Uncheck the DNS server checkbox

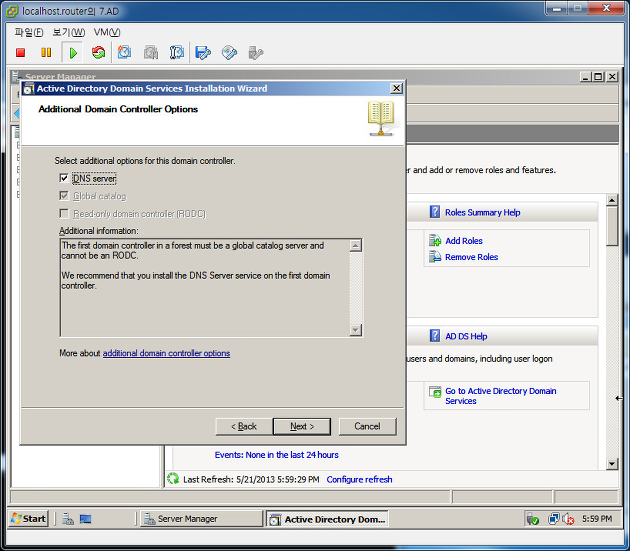(x=64, y=178)
